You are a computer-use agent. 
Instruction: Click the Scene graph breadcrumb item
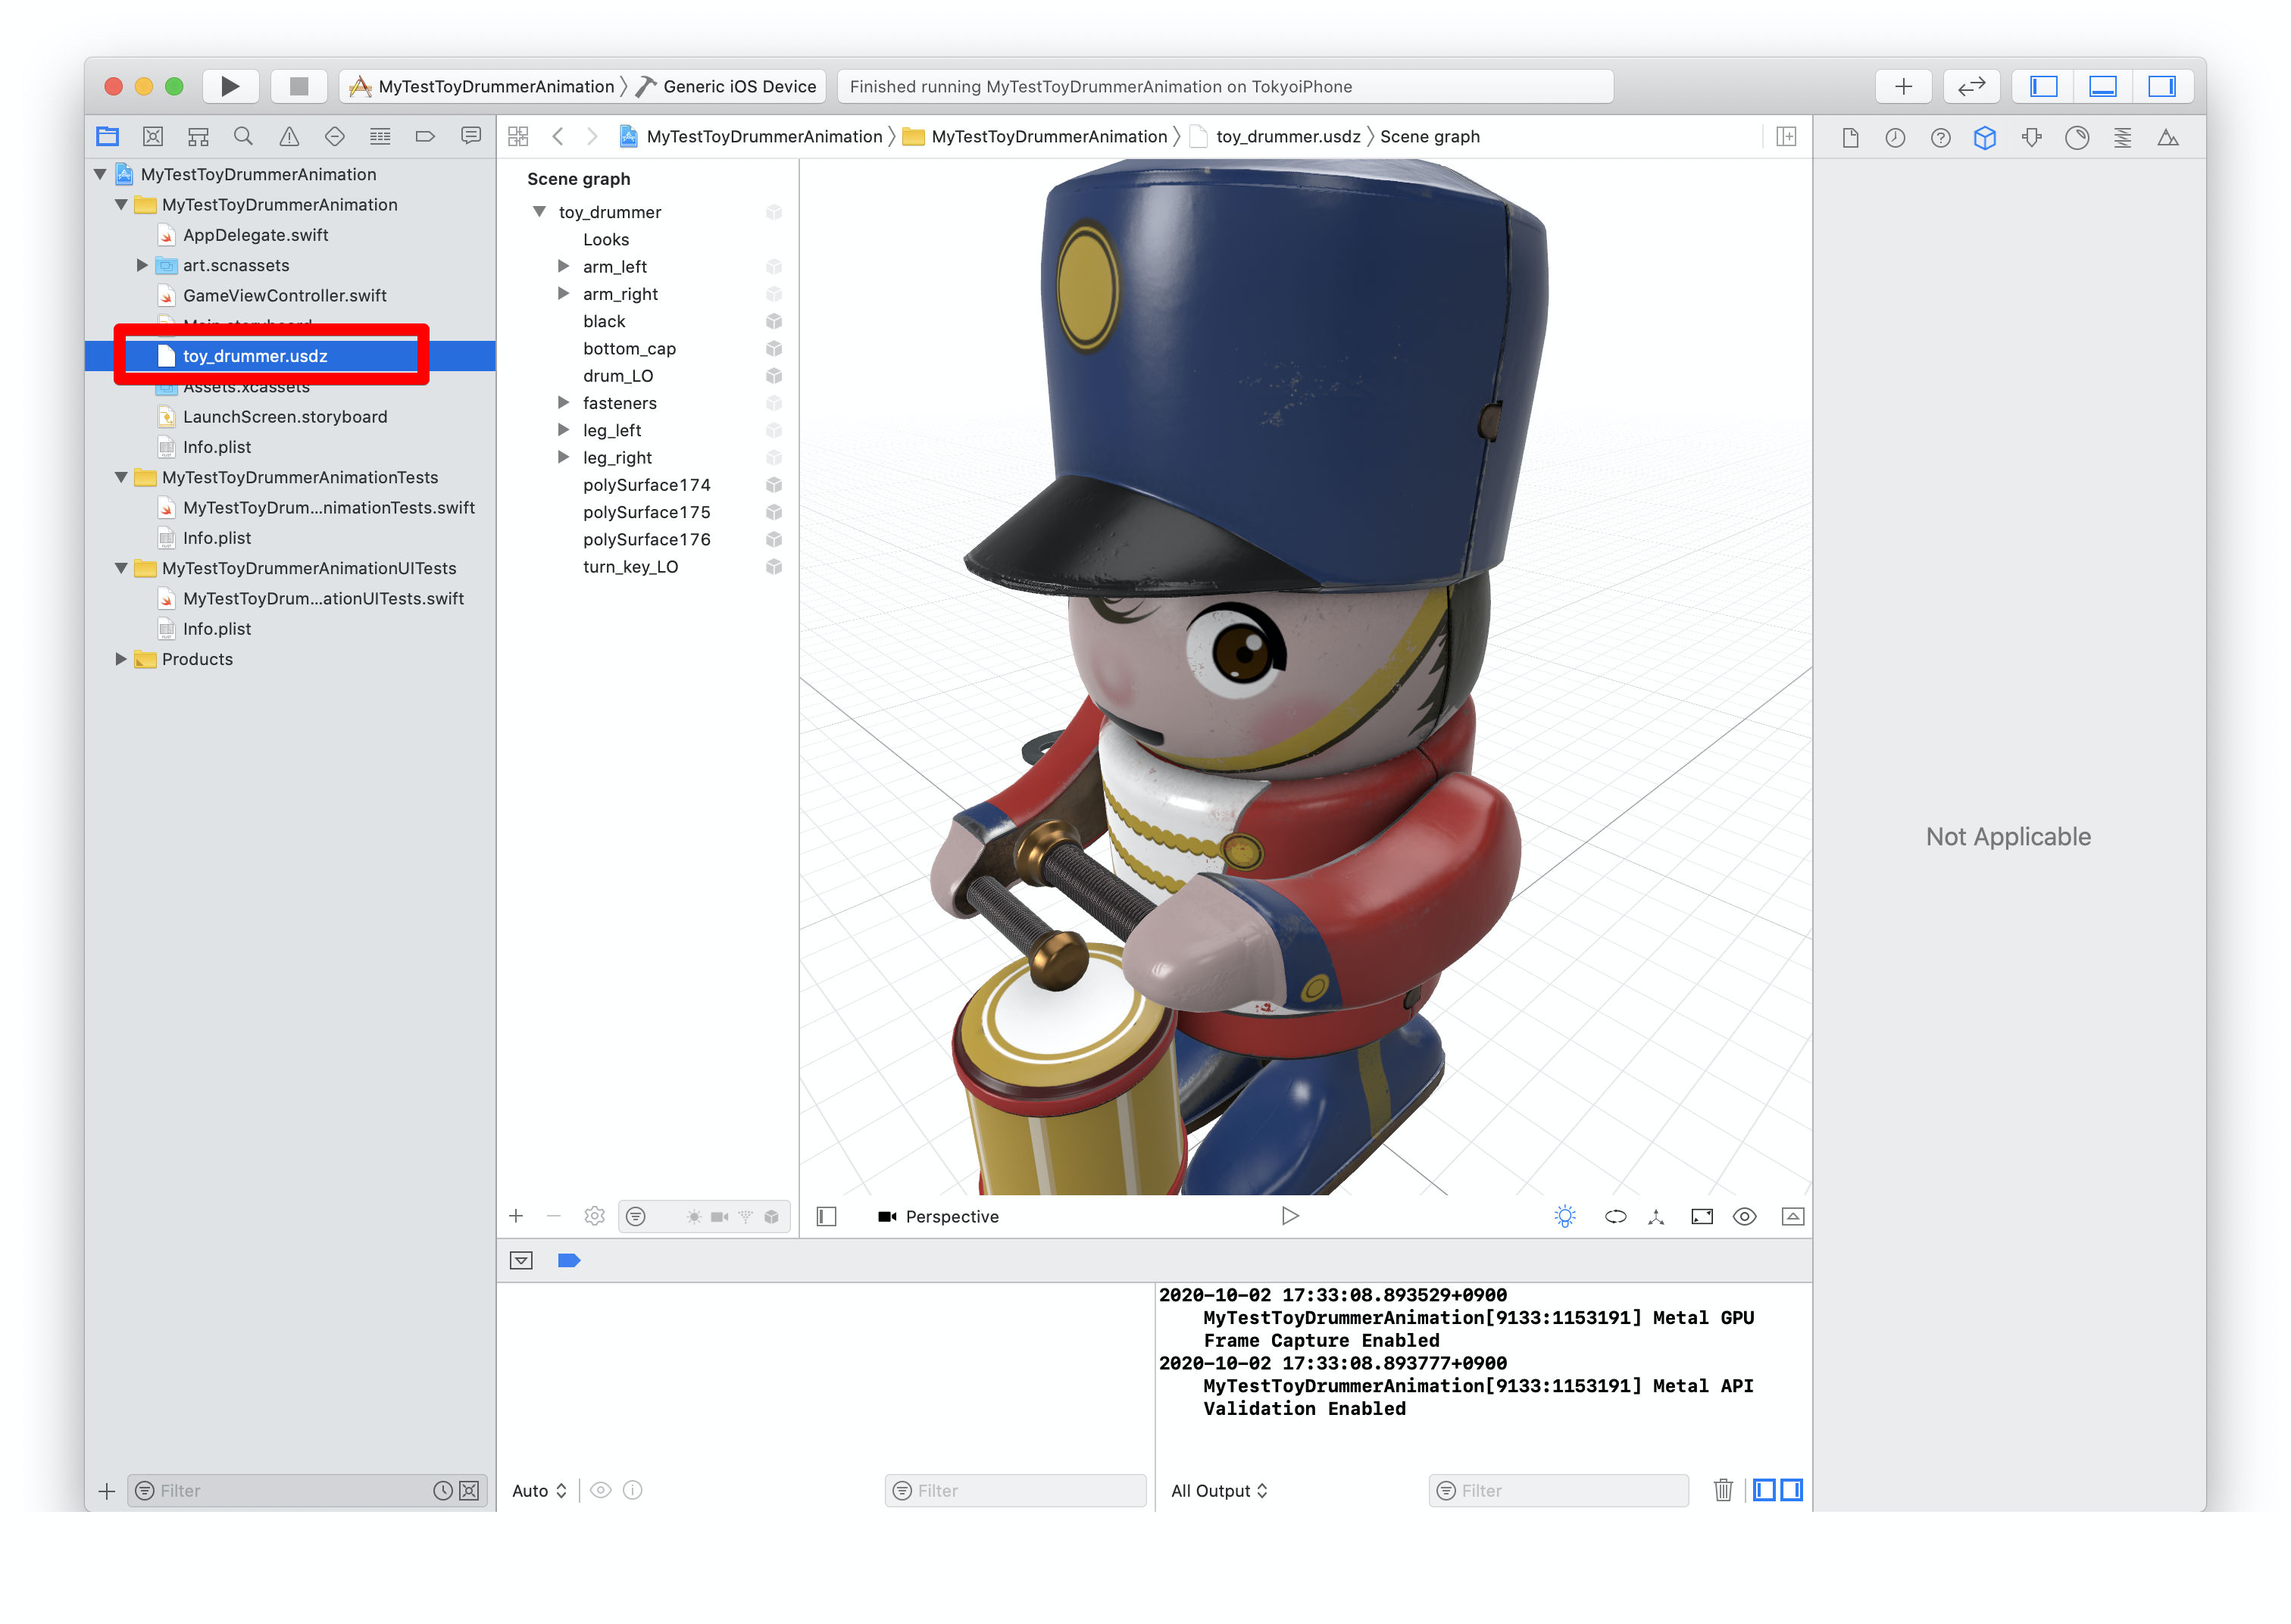1429,137
